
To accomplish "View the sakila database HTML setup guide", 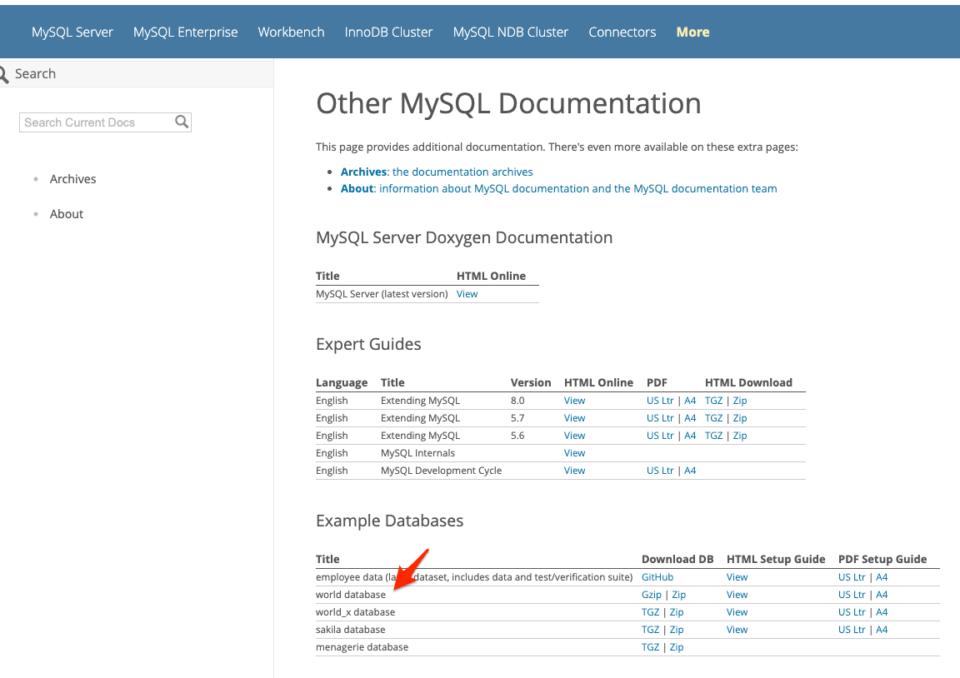I will point(737,630).
